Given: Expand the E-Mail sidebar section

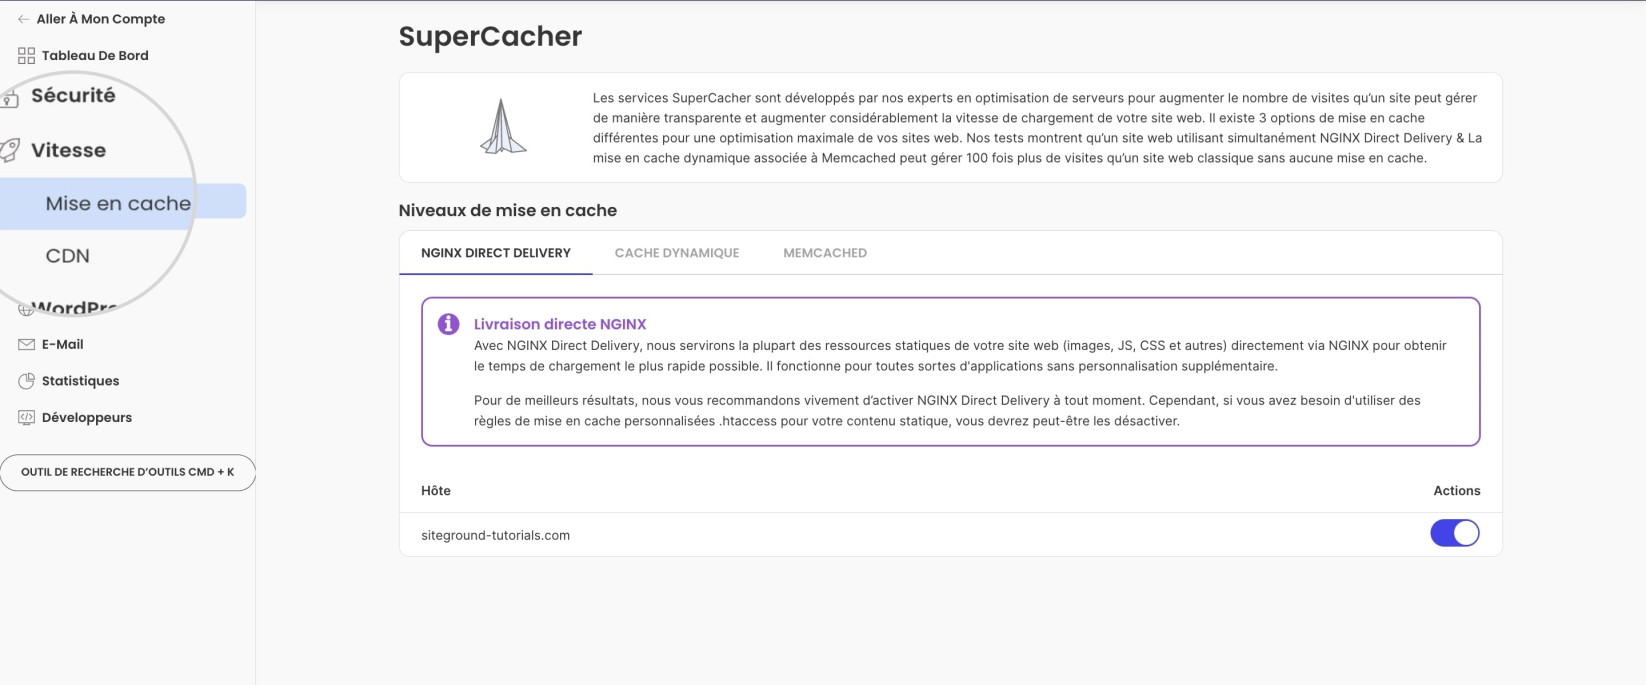Looking at the screenshot, I should pos(62,345).
